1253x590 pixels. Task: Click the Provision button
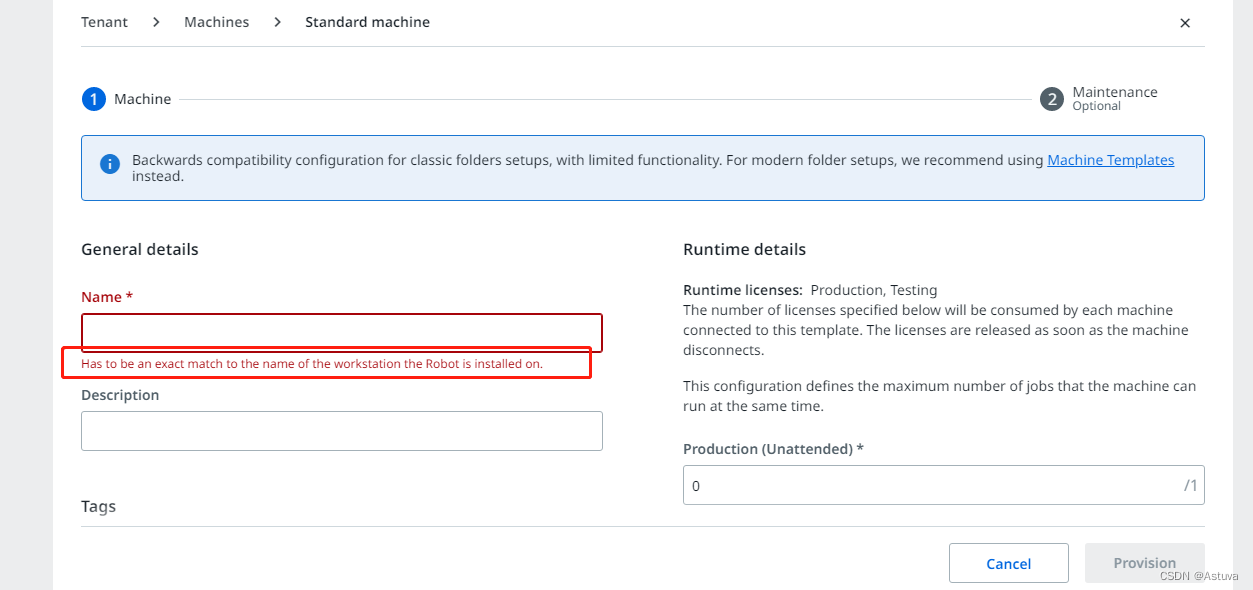1144,563
